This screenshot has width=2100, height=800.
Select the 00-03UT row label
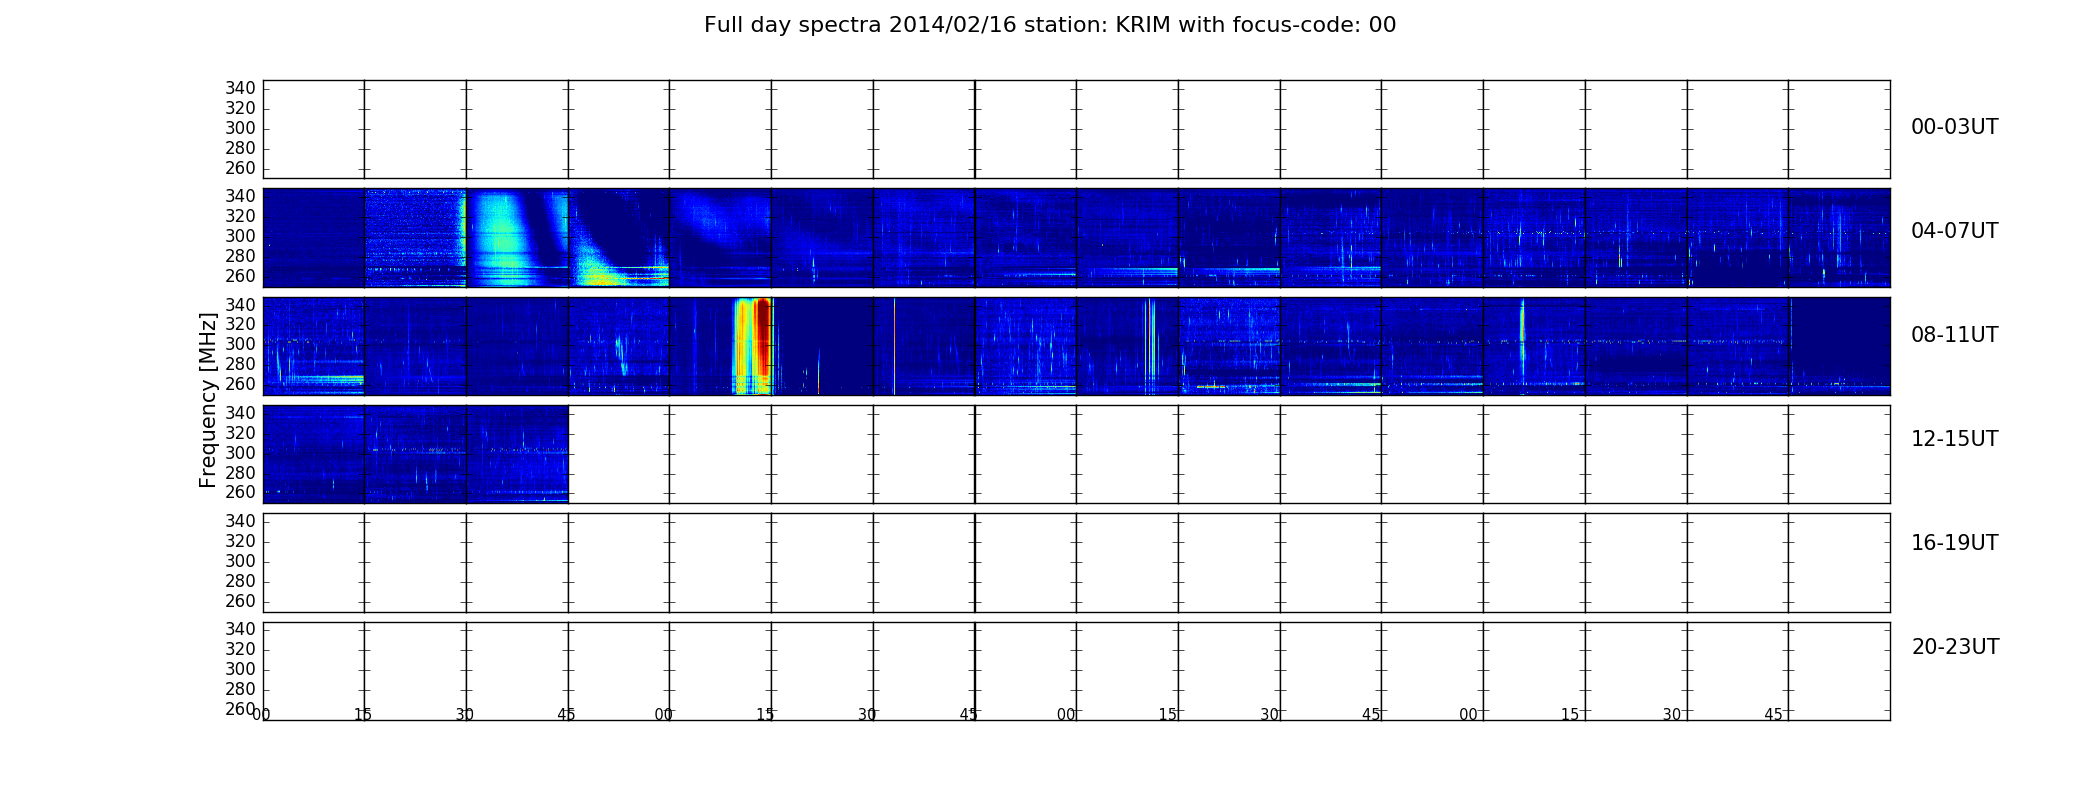pyautogui.click(x=1954, y=127)
